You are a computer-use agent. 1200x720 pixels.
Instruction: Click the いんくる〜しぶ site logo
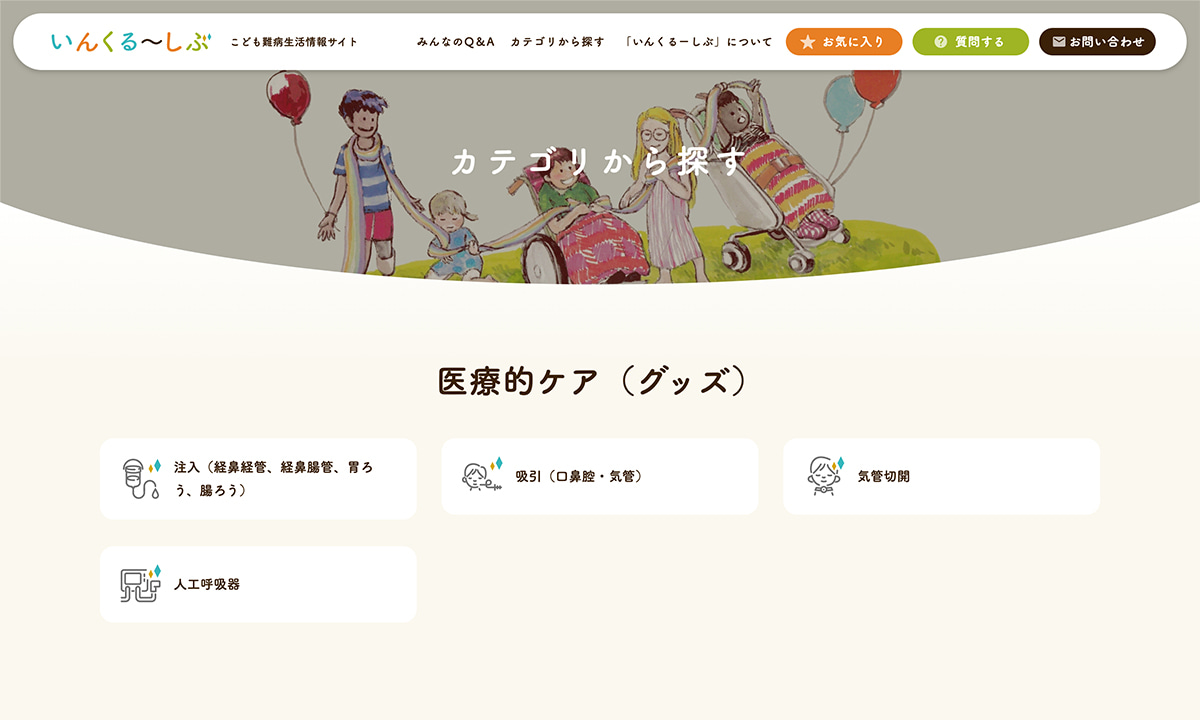click(x=131, y=42)
